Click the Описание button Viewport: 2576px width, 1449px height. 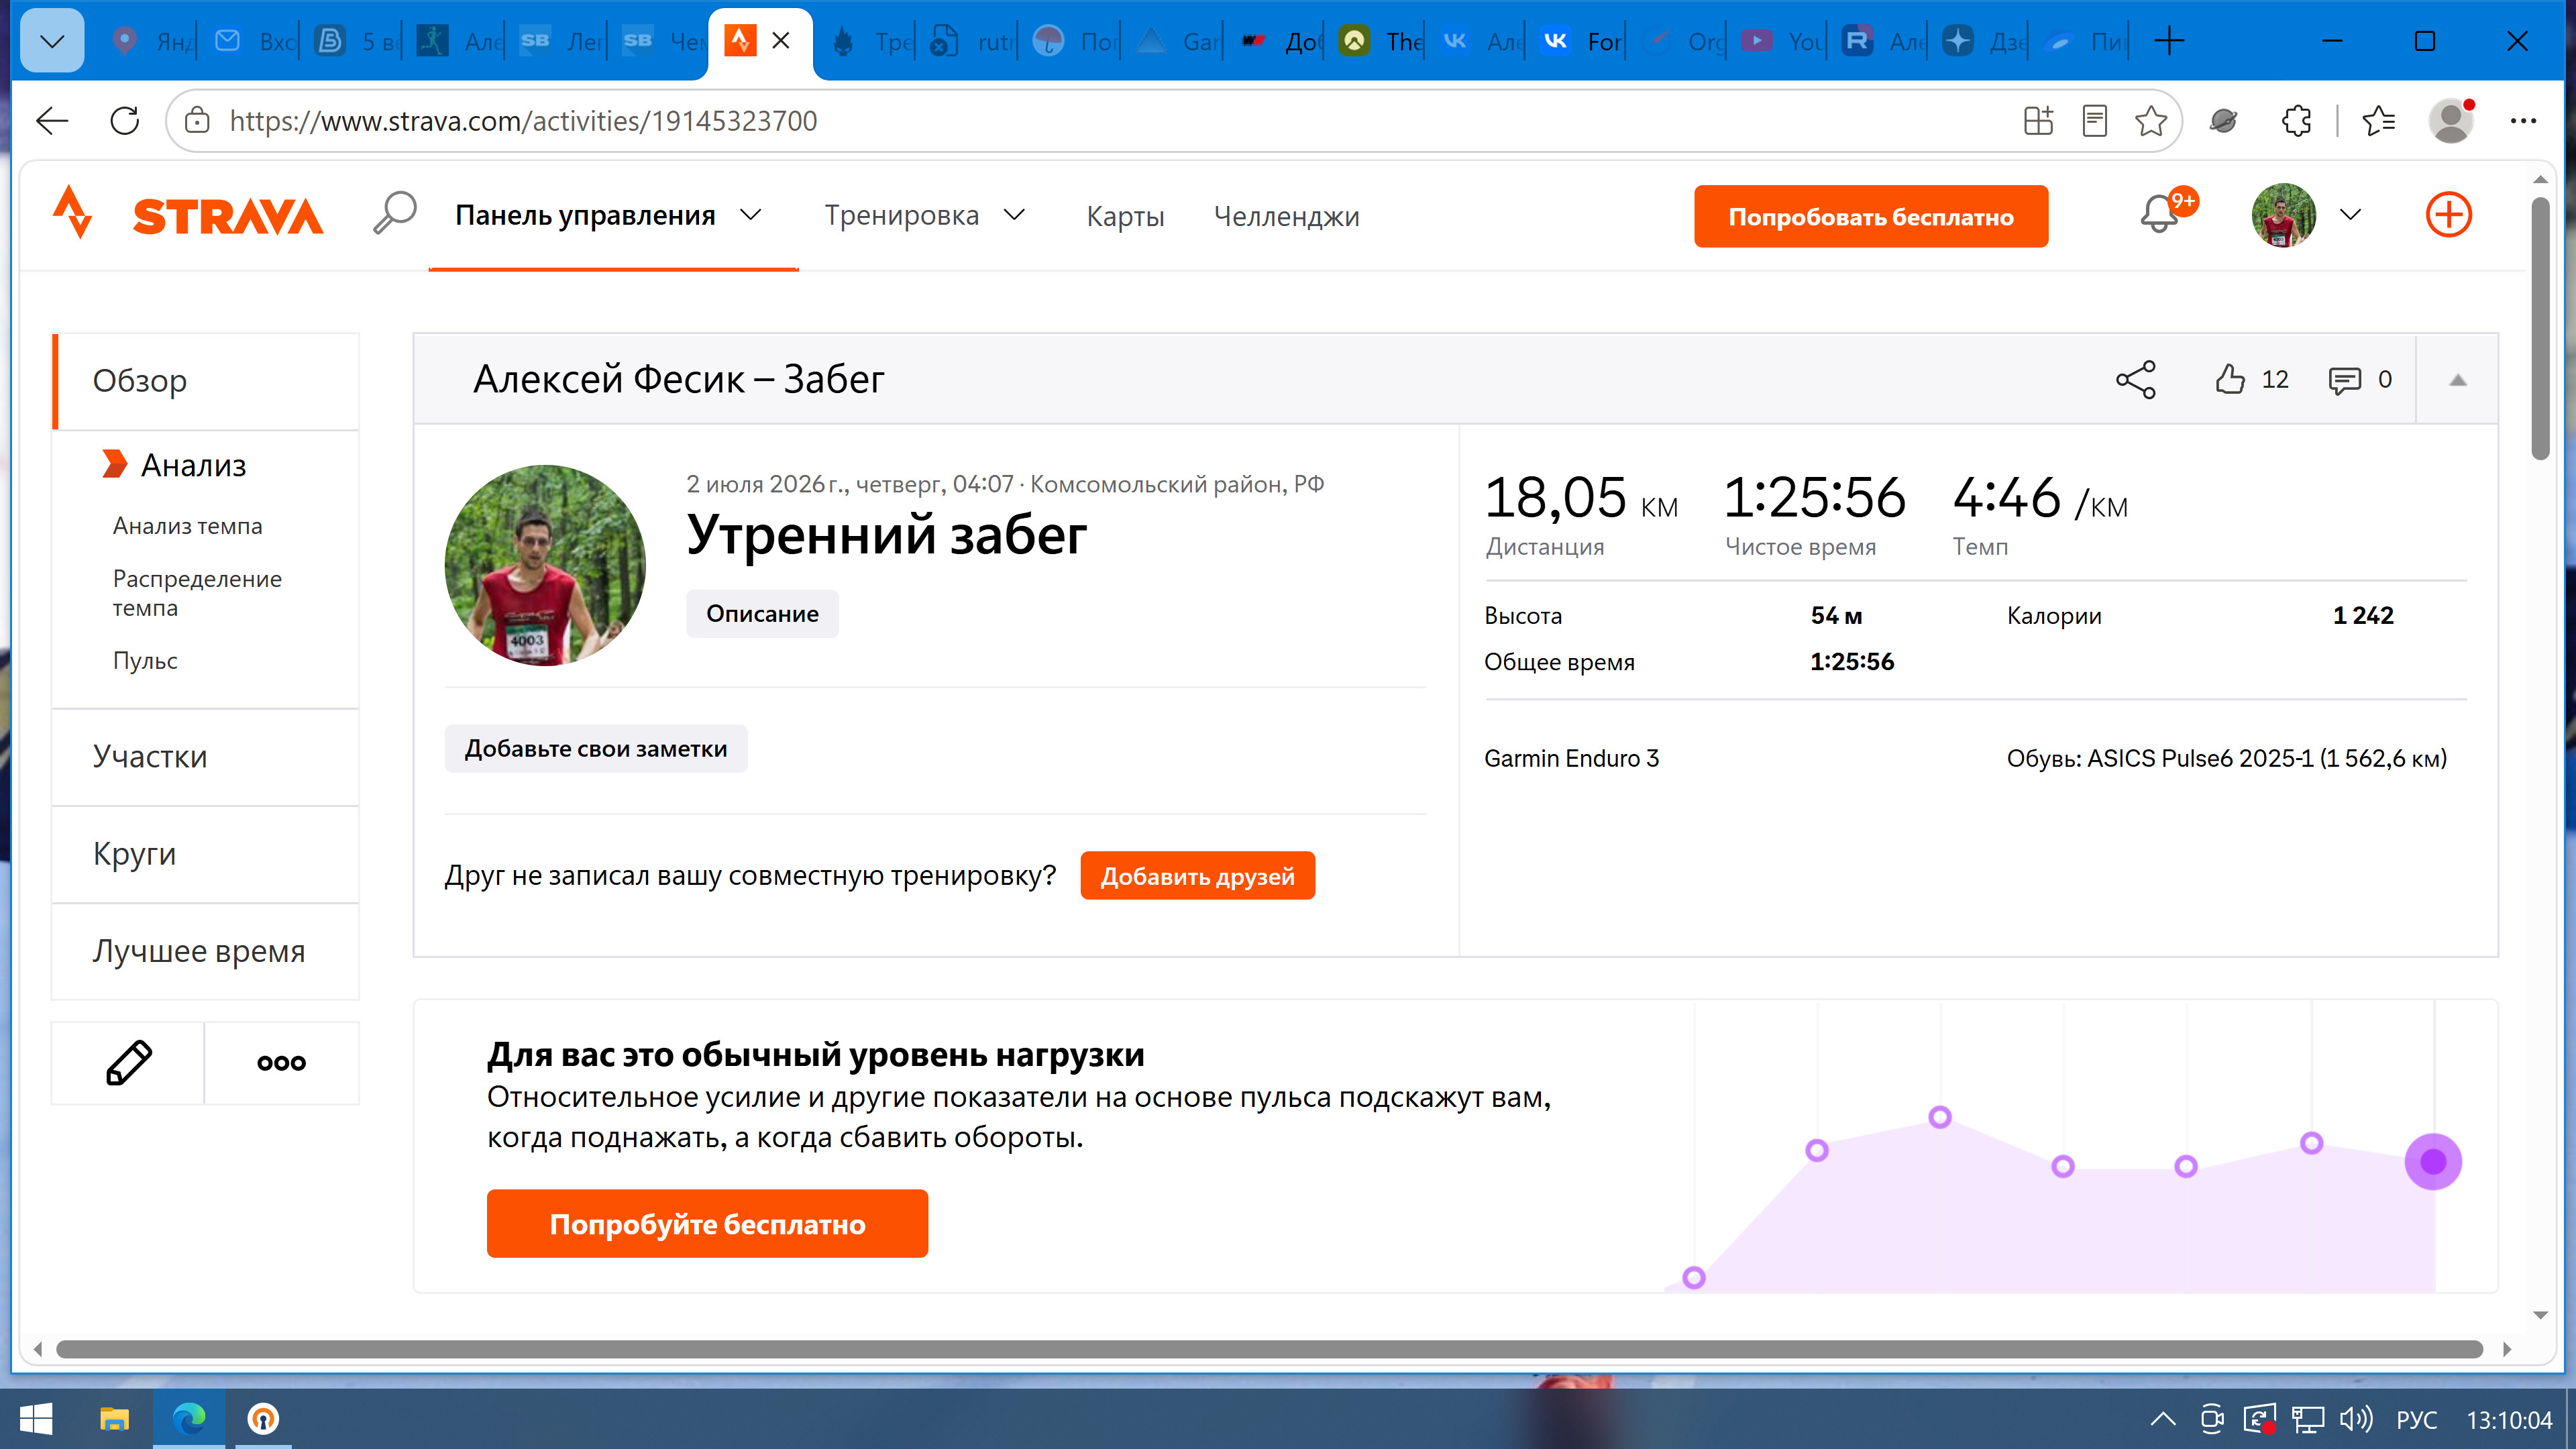point(762,613)
